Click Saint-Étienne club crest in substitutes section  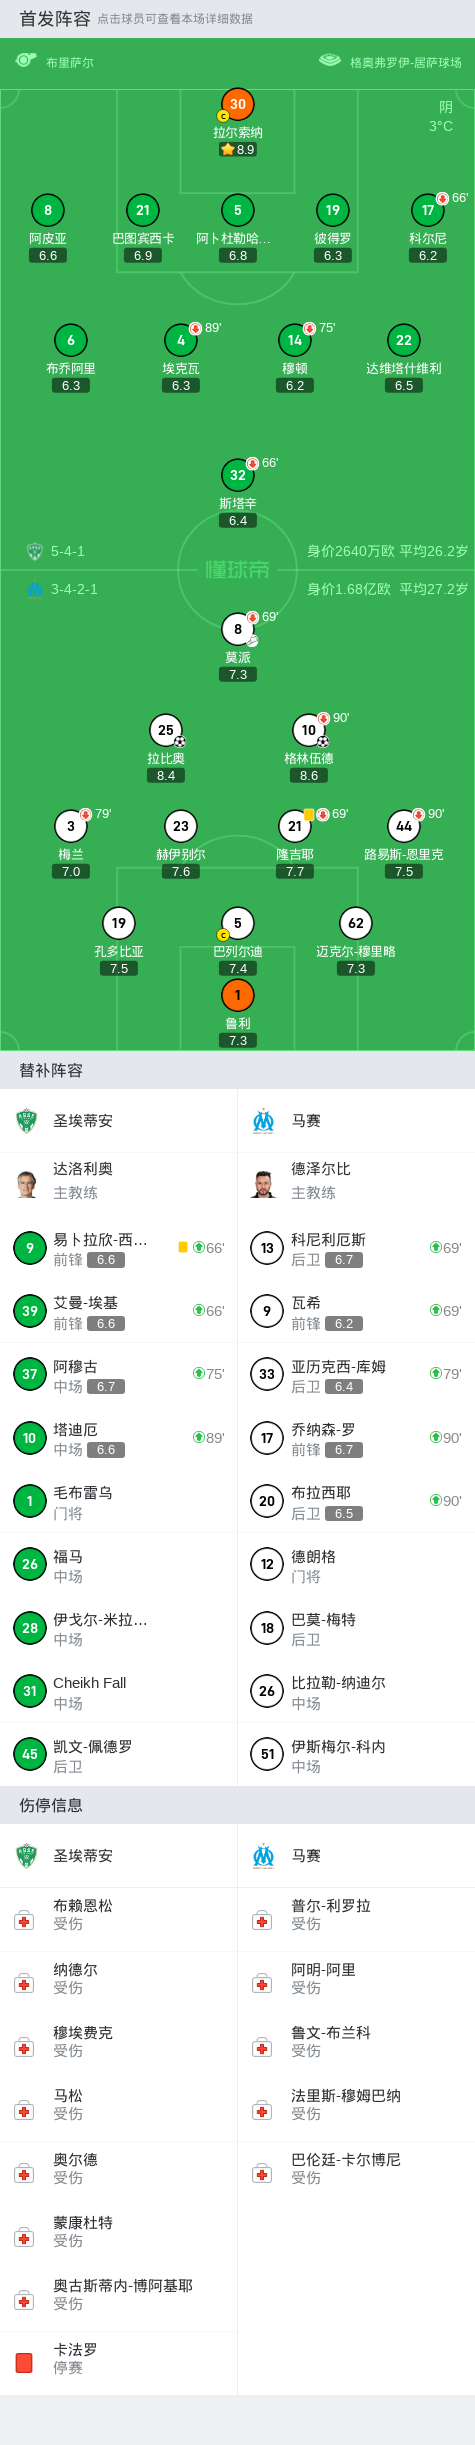(26, 1121)
